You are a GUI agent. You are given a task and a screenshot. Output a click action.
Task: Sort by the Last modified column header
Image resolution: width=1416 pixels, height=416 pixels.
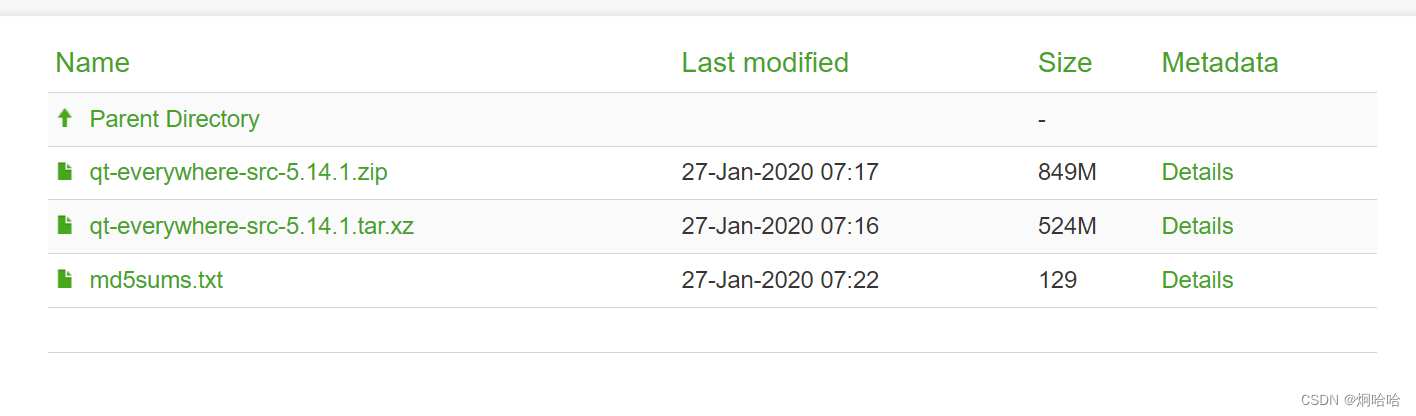(x=765, y=63)
